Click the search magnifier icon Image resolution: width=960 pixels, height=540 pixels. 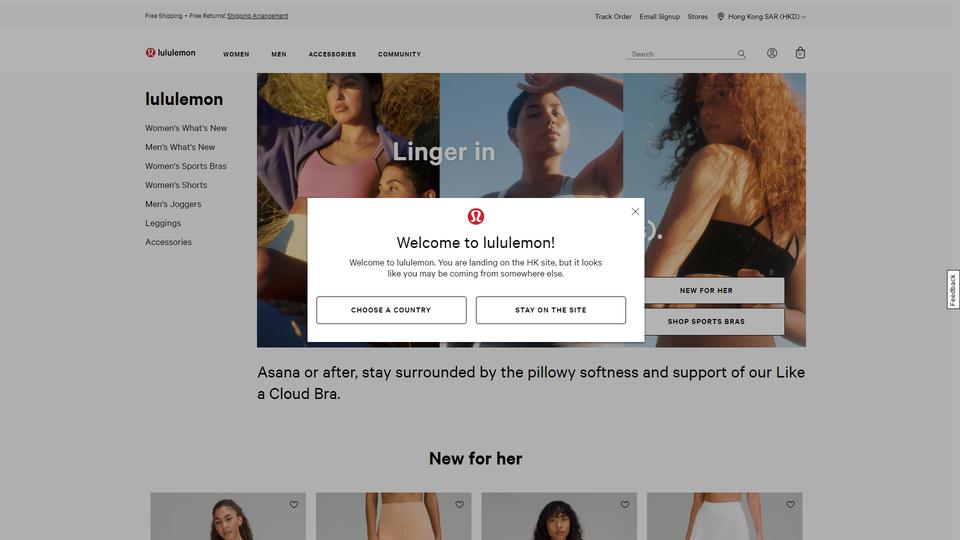[741, 54]
